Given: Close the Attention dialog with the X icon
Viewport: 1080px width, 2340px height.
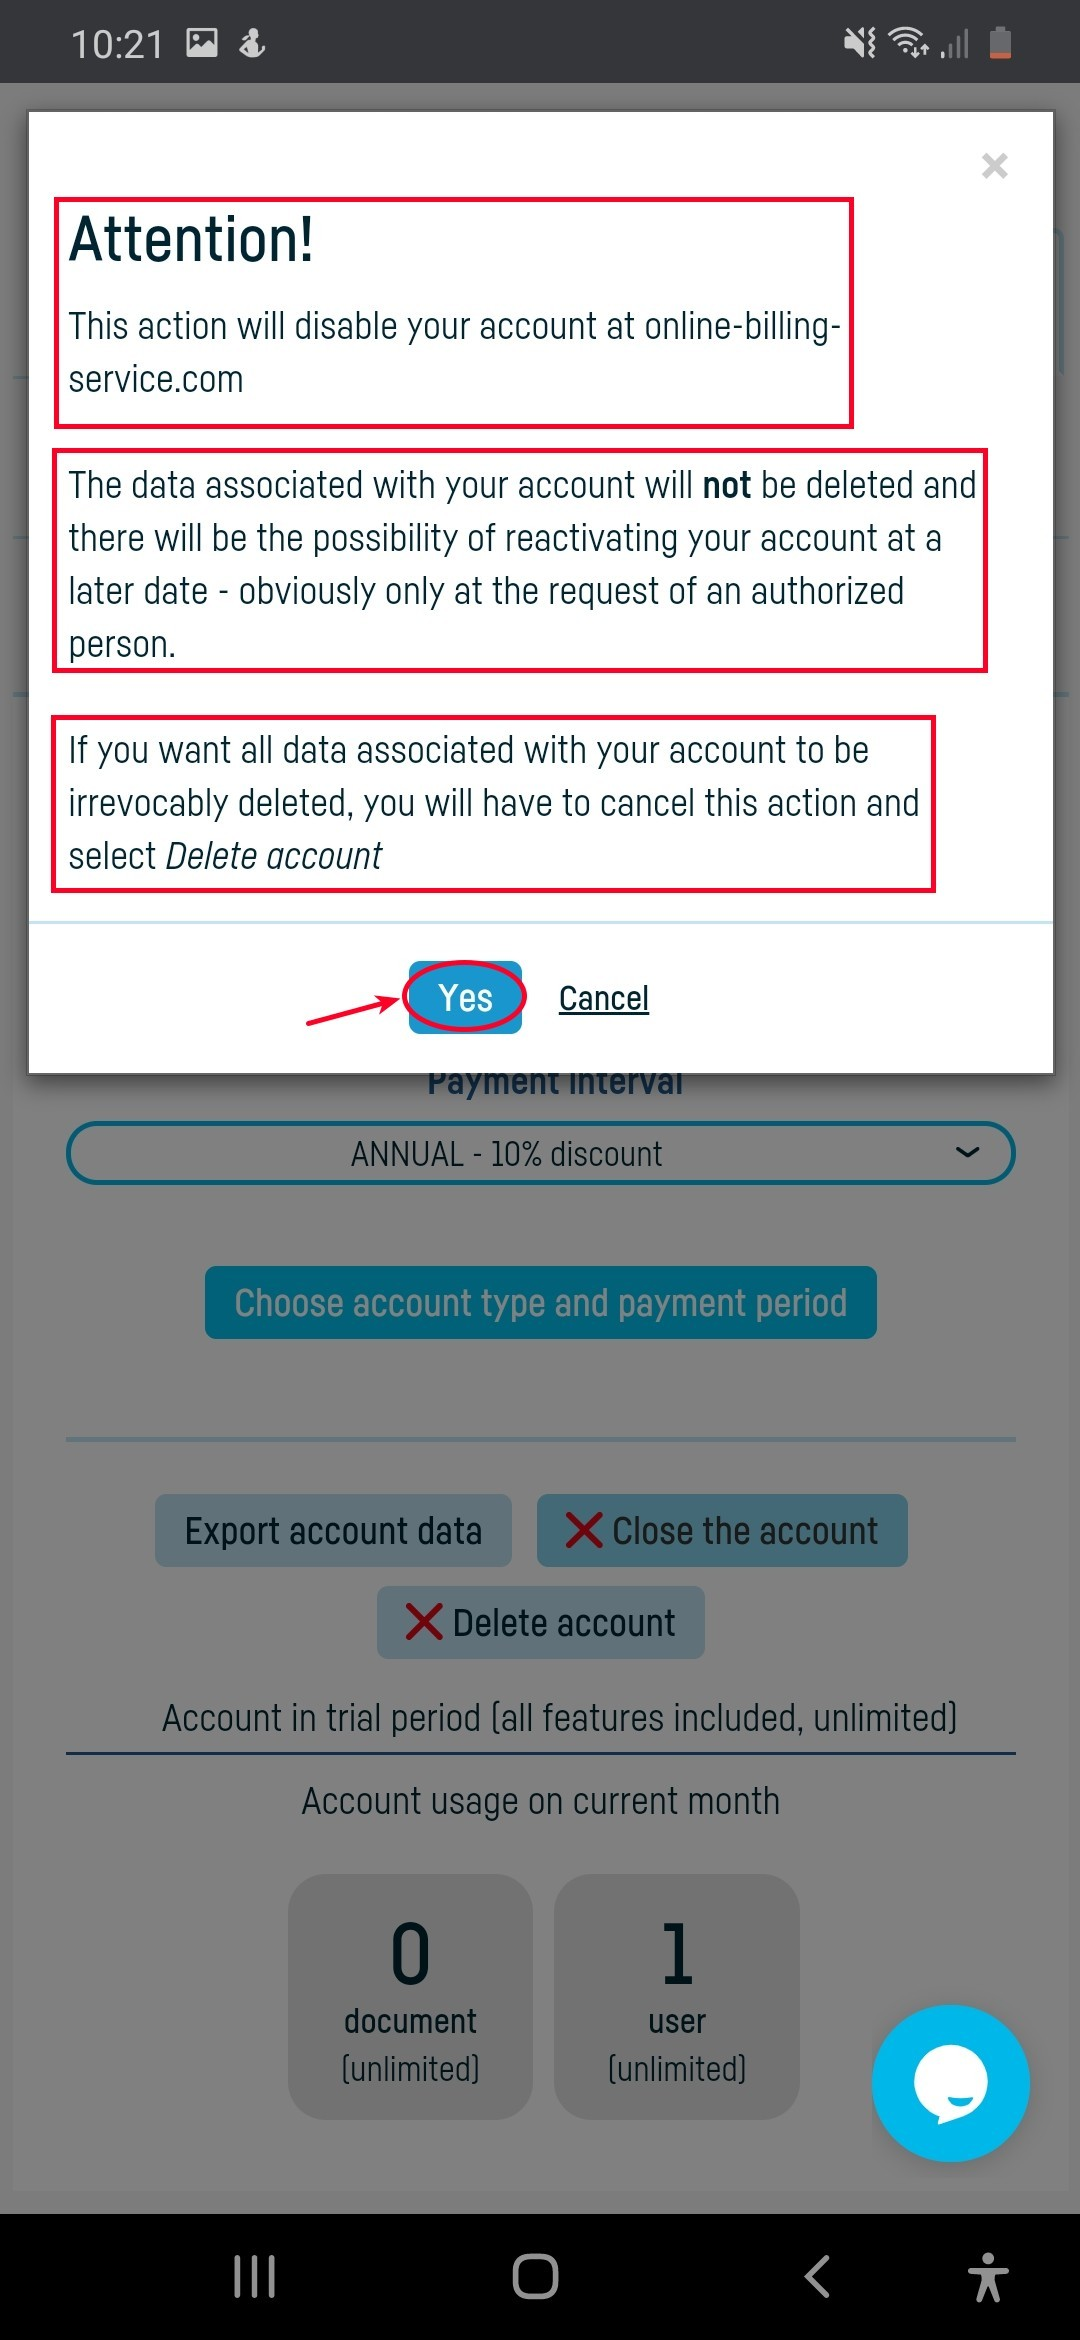Looking at the screenshot, I should [994, 166].
